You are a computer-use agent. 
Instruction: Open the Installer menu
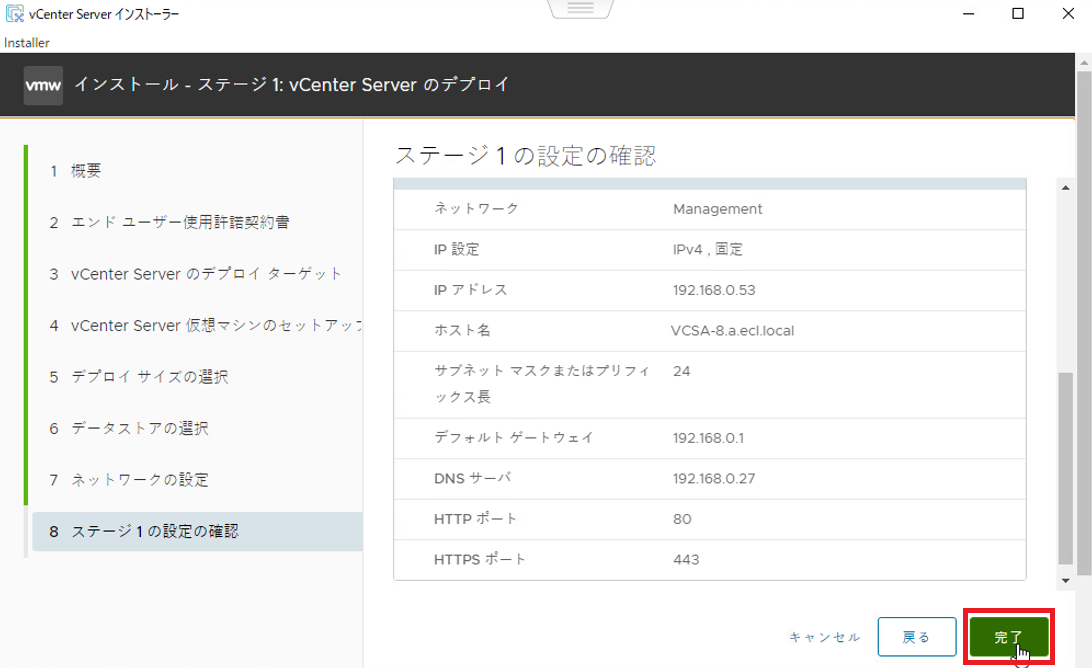point(27,43)
